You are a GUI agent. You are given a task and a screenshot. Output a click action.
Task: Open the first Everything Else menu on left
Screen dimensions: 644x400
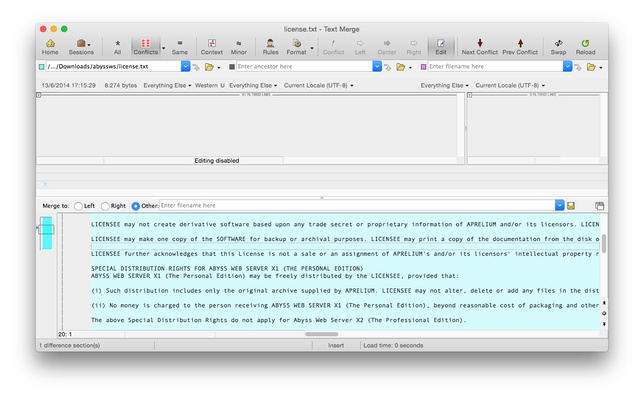coord(167,85)
